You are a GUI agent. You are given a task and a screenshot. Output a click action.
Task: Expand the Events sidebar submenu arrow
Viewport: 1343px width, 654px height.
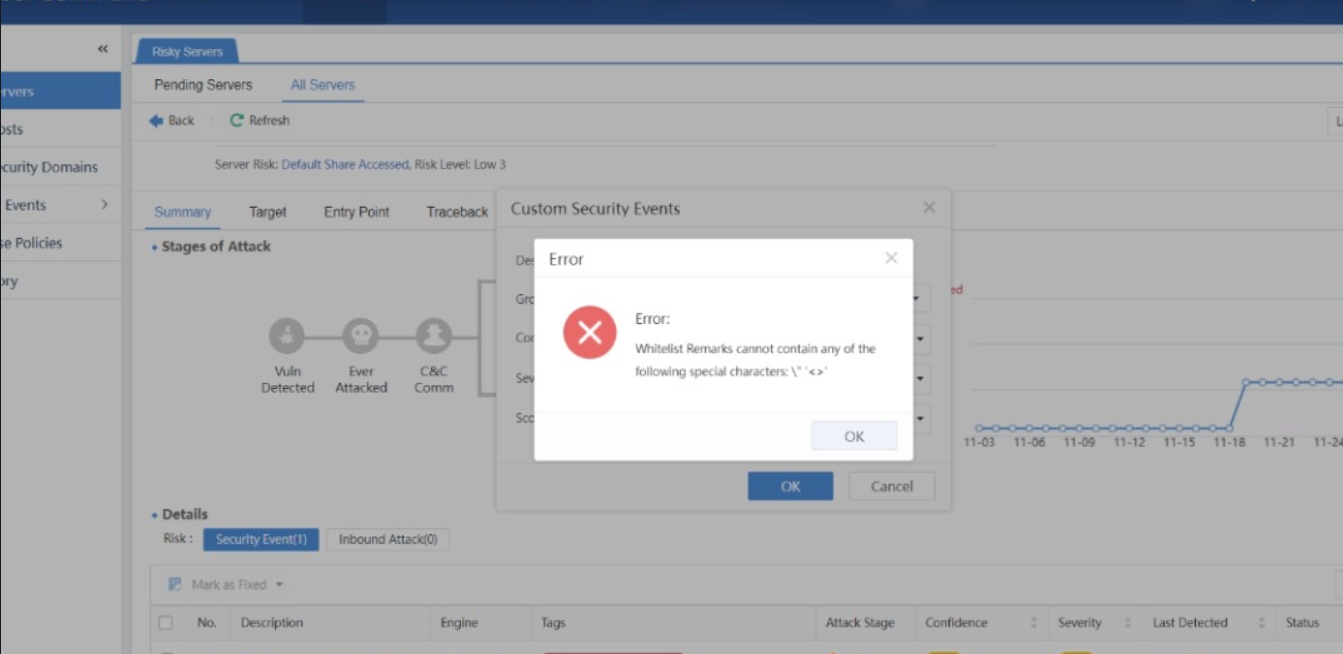105,205
